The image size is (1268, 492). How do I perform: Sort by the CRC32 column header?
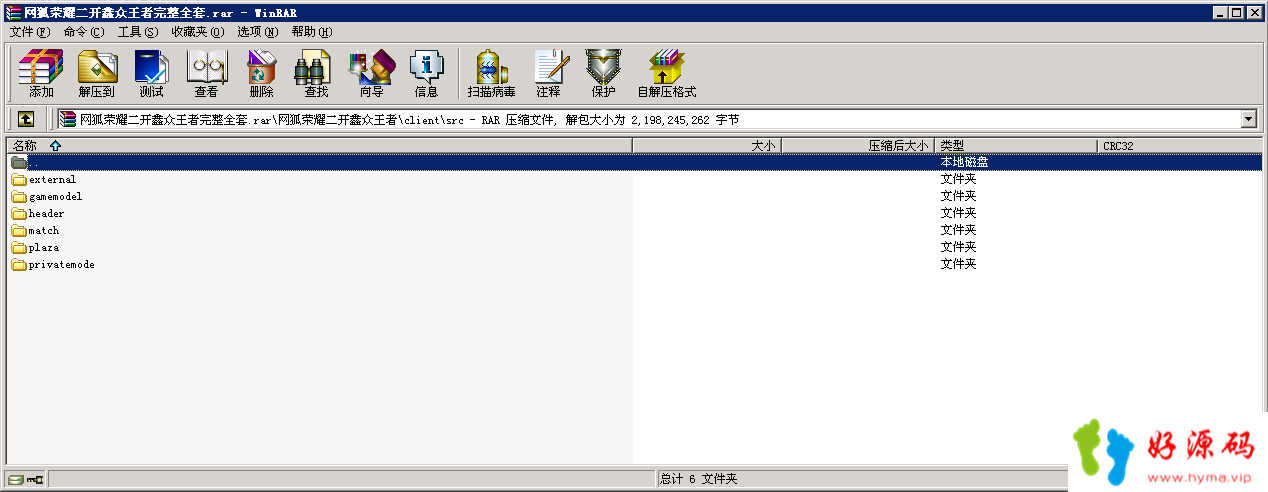pos(1180,146)
